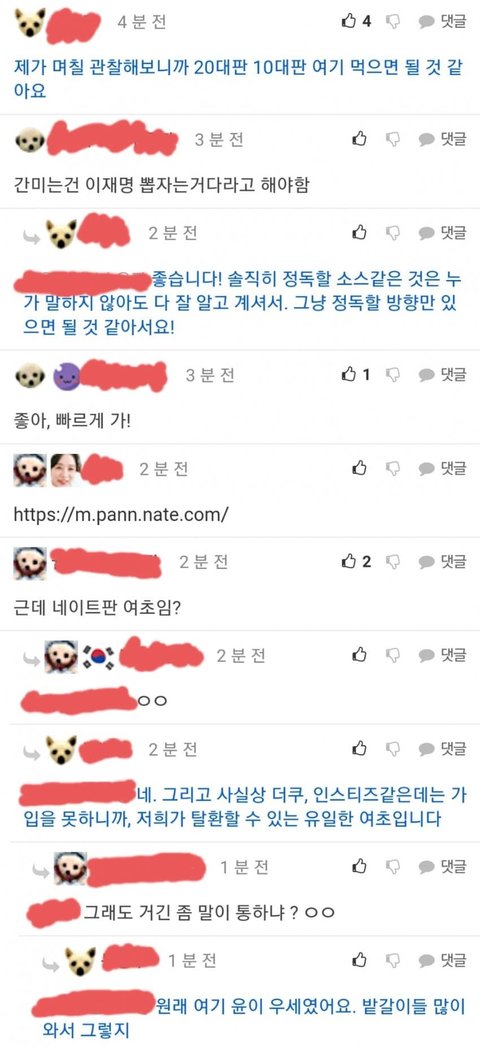480x1050 pixels.
Task: Click the Korean flag badge icon
Action: pyautogui.click(x=99, y=658)
